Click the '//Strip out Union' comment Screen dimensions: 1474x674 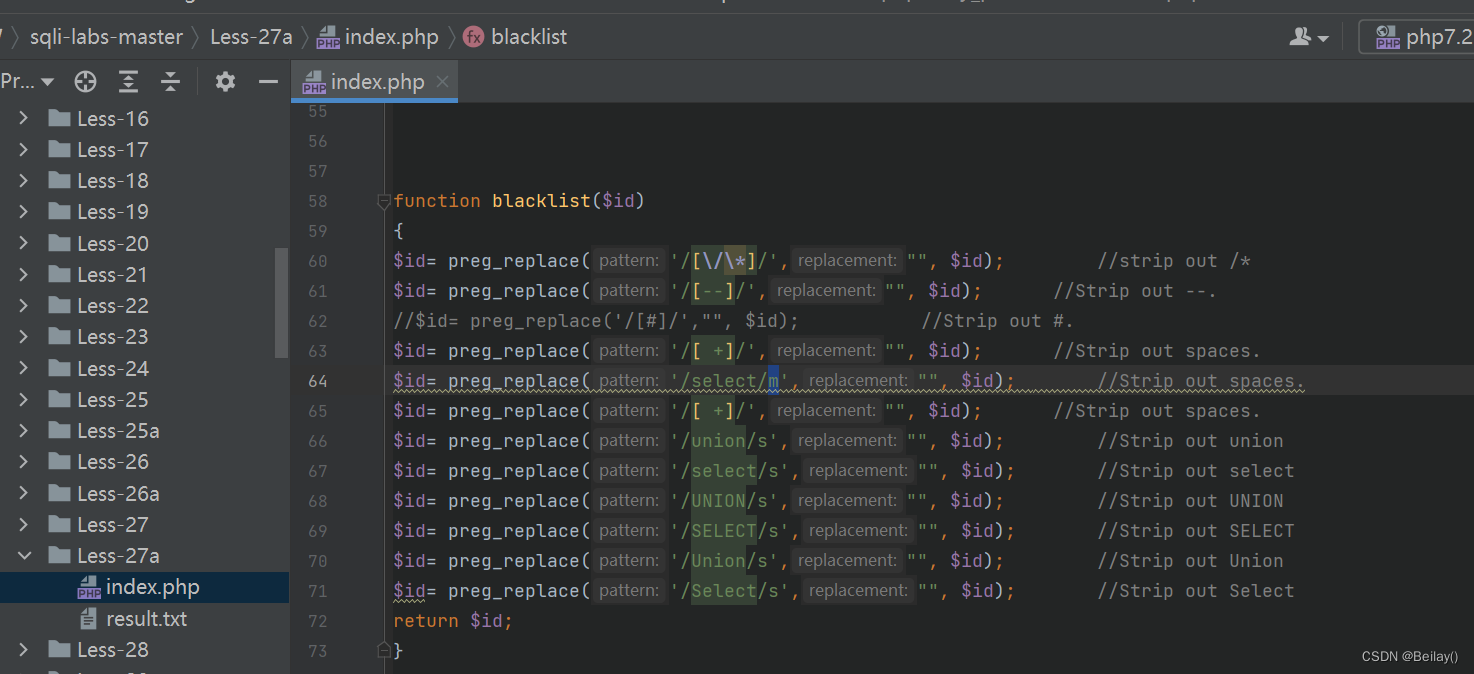(x=1190, y=561)
